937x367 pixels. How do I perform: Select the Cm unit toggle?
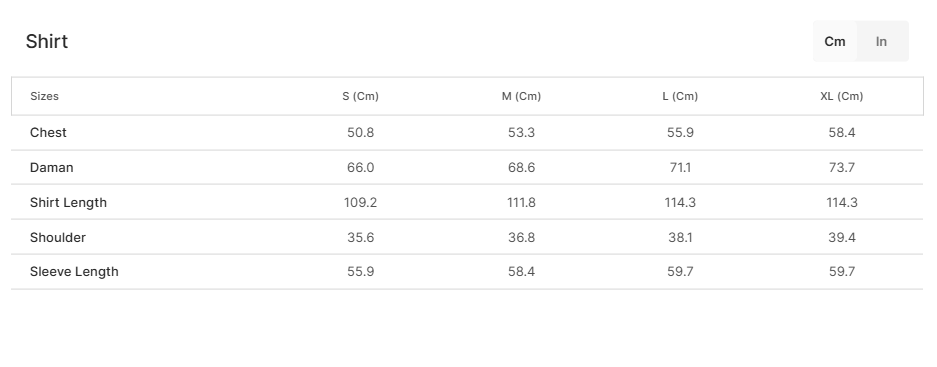(835, 41)
